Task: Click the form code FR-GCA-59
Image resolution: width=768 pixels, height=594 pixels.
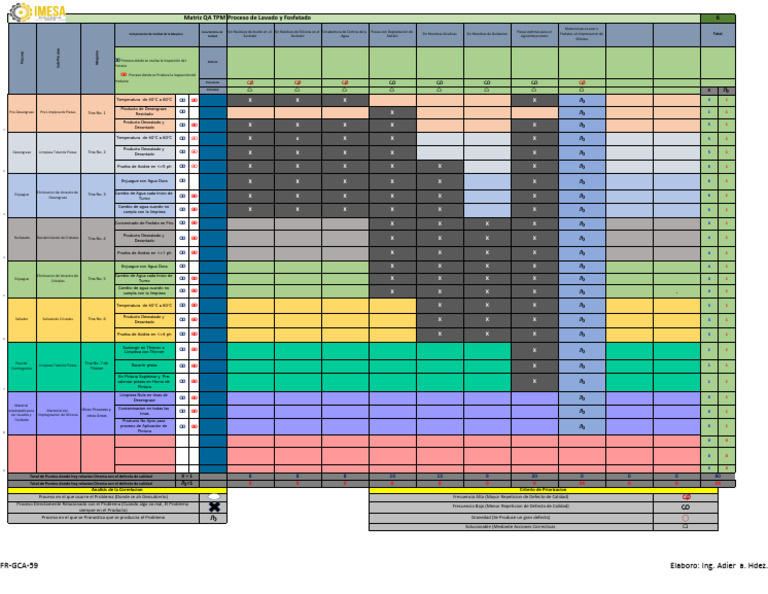Action: pos(19,565)
